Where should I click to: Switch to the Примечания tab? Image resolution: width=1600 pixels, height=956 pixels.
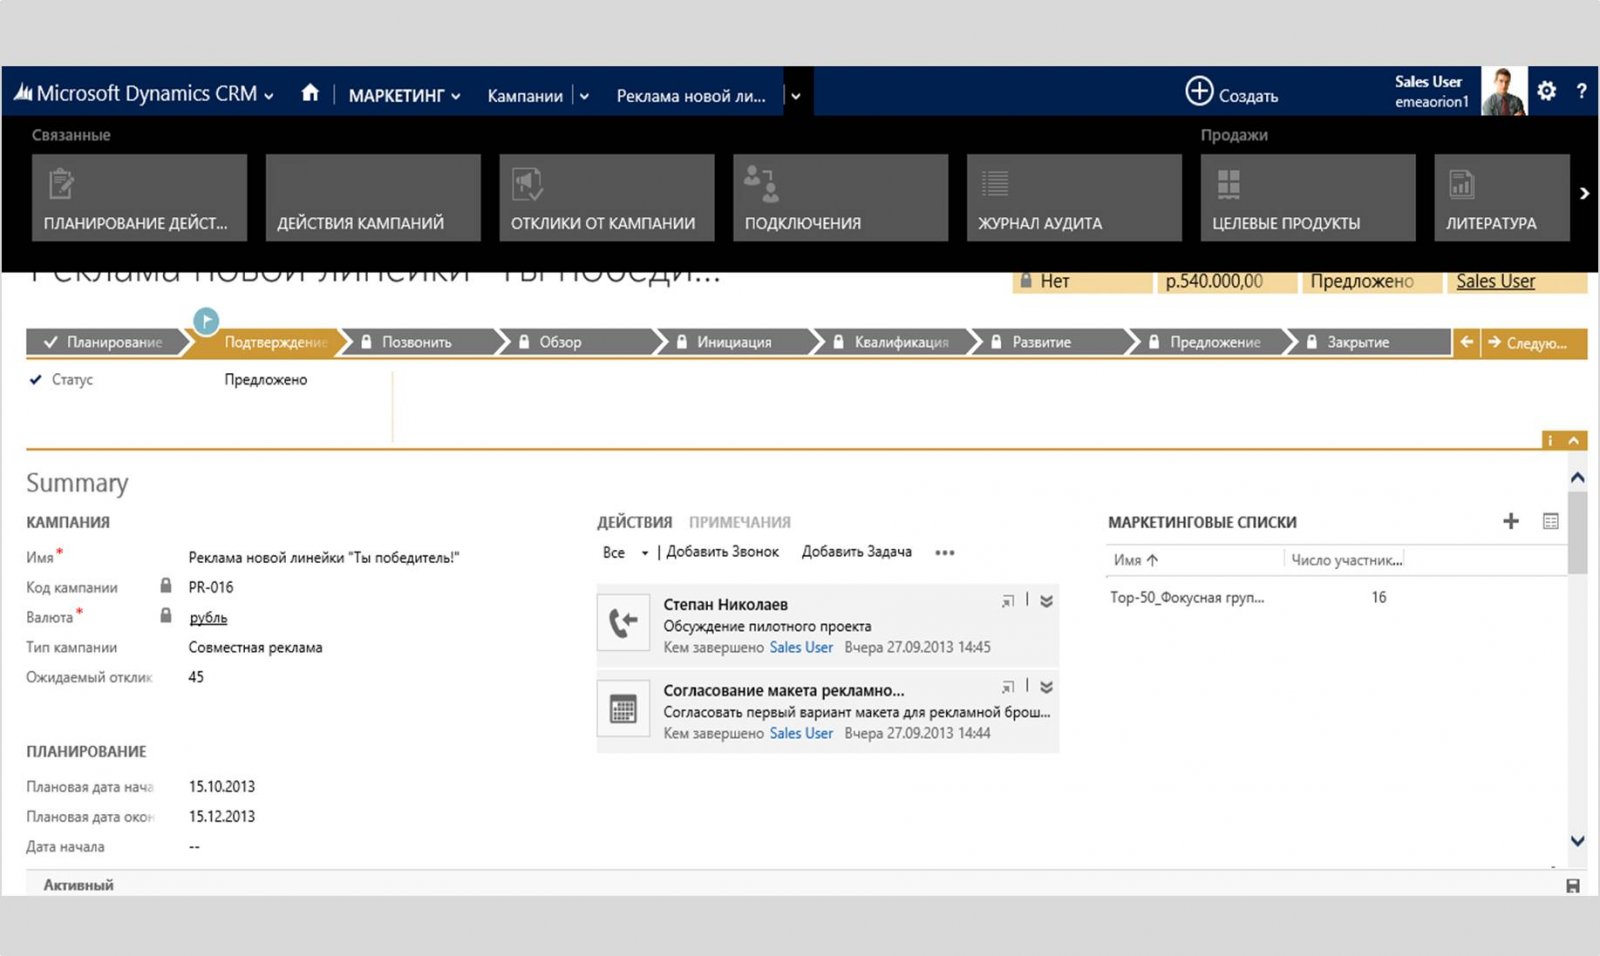742,521
